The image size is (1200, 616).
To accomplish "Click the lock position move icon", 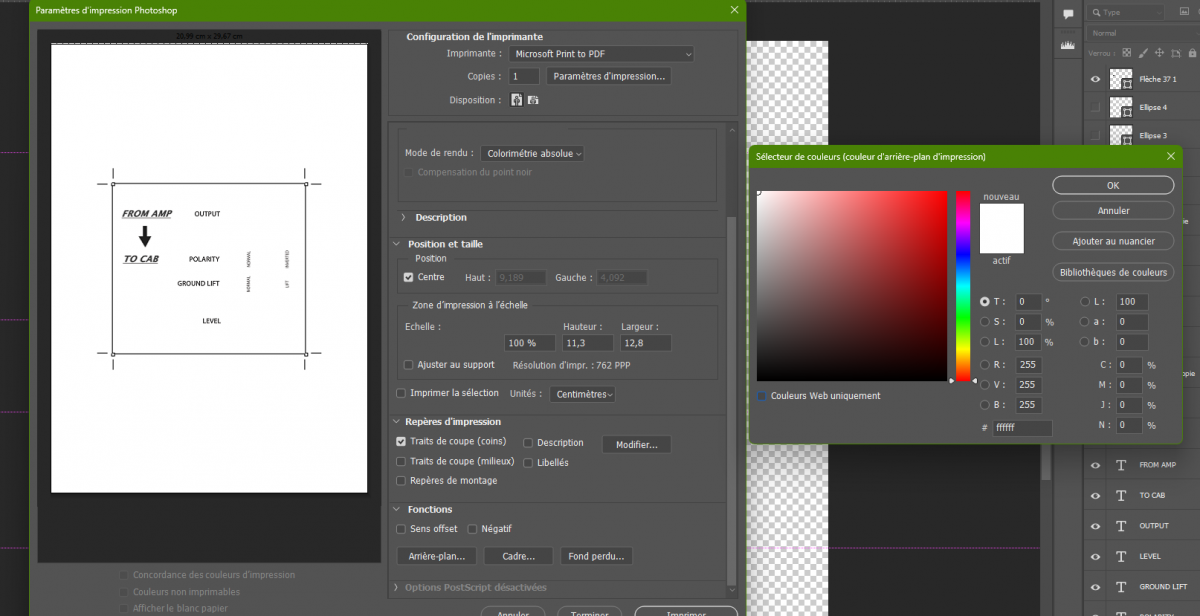I will [1159, 53].
